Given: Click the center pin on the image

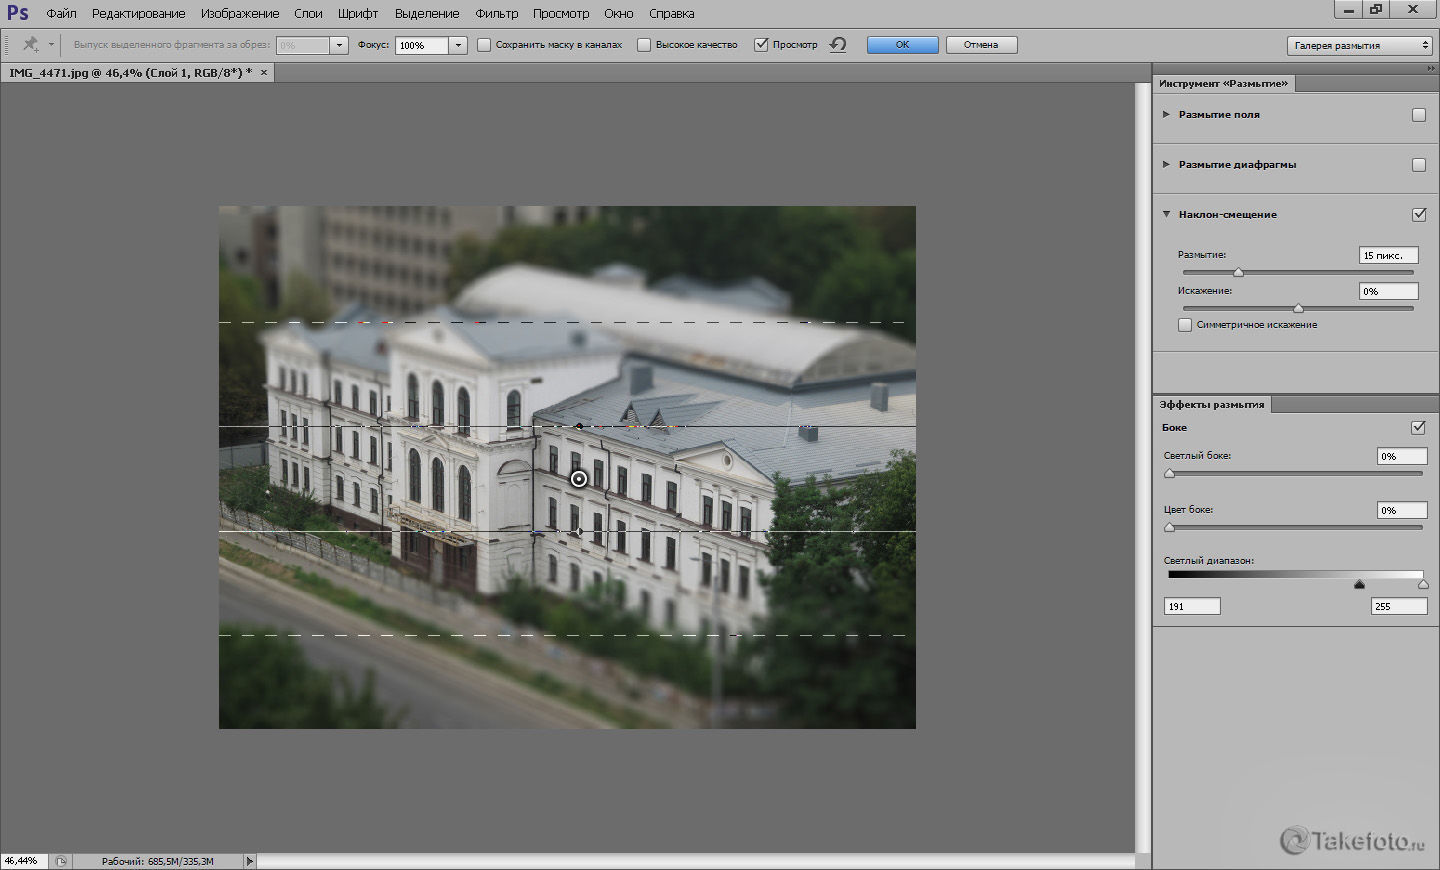Looking at the screenshot, I should (578, 479).
